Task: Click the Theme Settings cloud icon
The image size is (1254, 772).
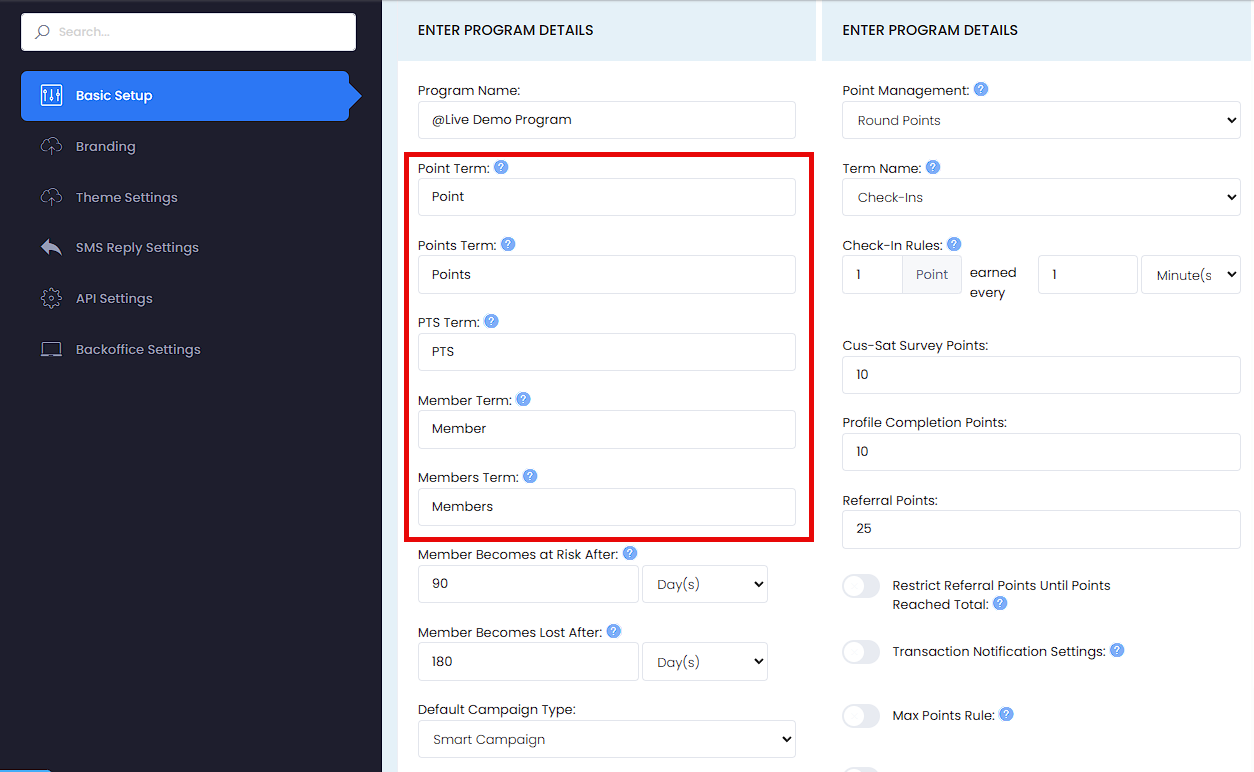Action: (51, 197)
